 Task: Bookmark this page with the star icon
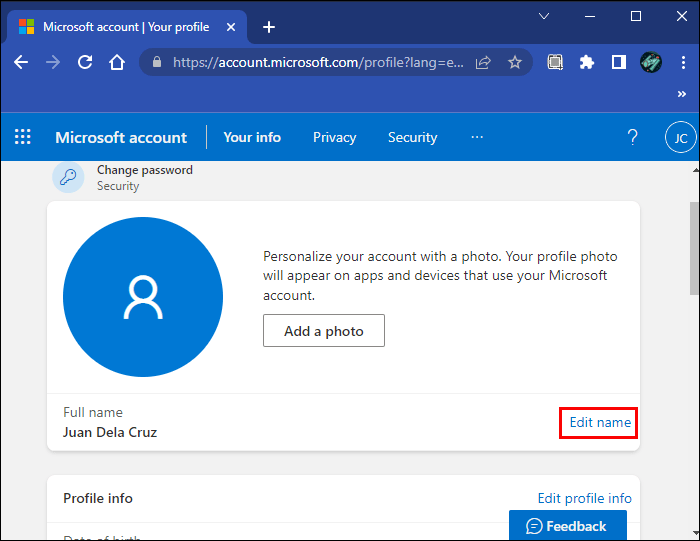515,62
